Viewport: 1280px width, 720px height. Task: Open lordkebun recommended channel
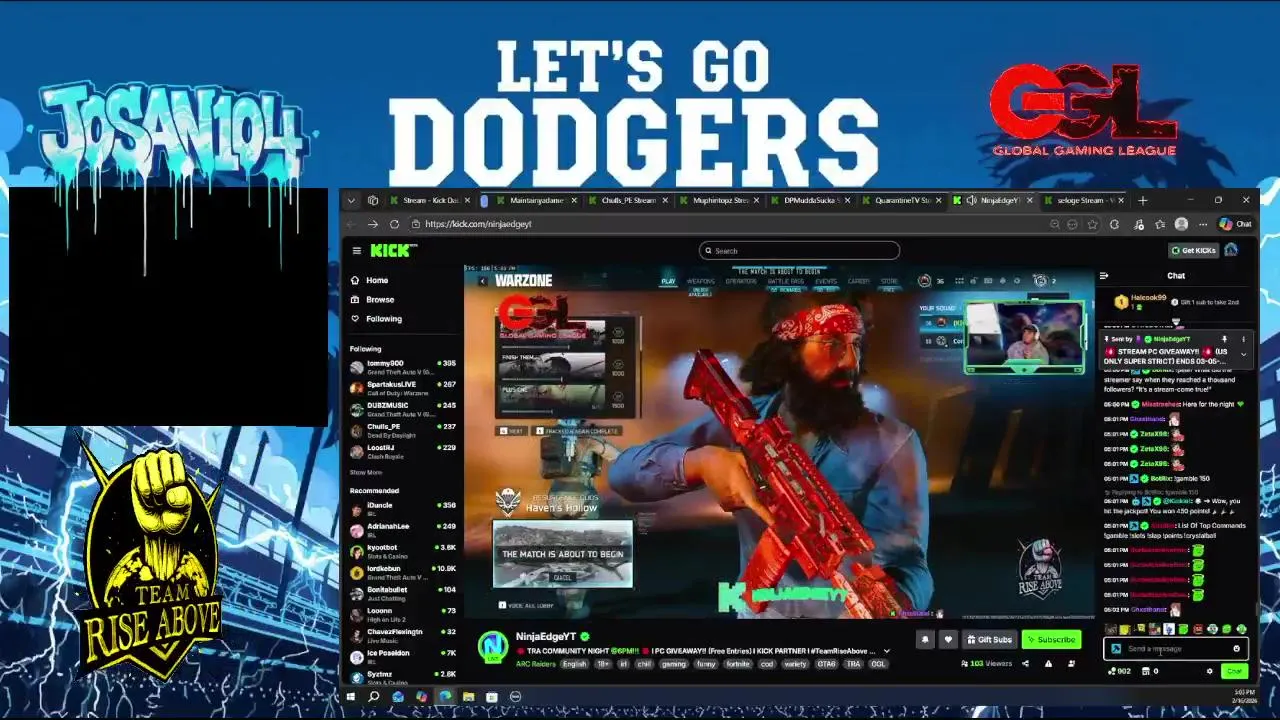coord(403,572)
